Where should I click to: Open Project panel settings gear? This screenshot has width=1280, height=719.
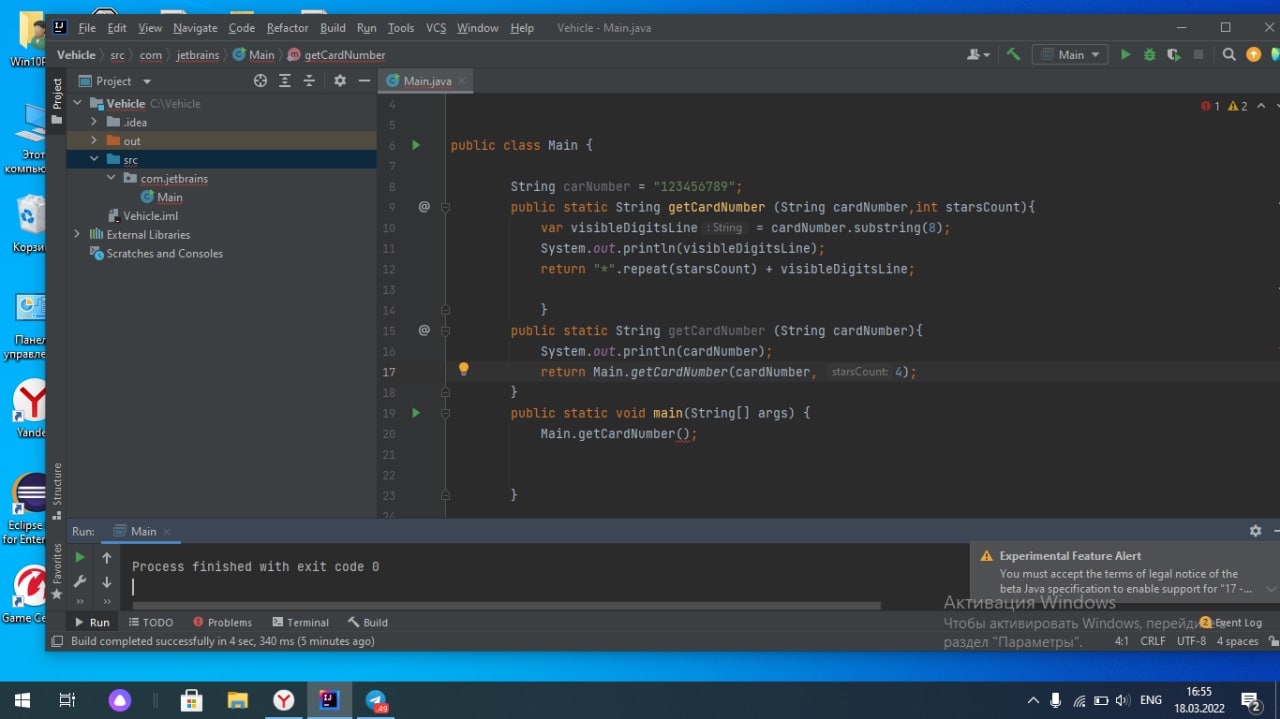point(340,81)
